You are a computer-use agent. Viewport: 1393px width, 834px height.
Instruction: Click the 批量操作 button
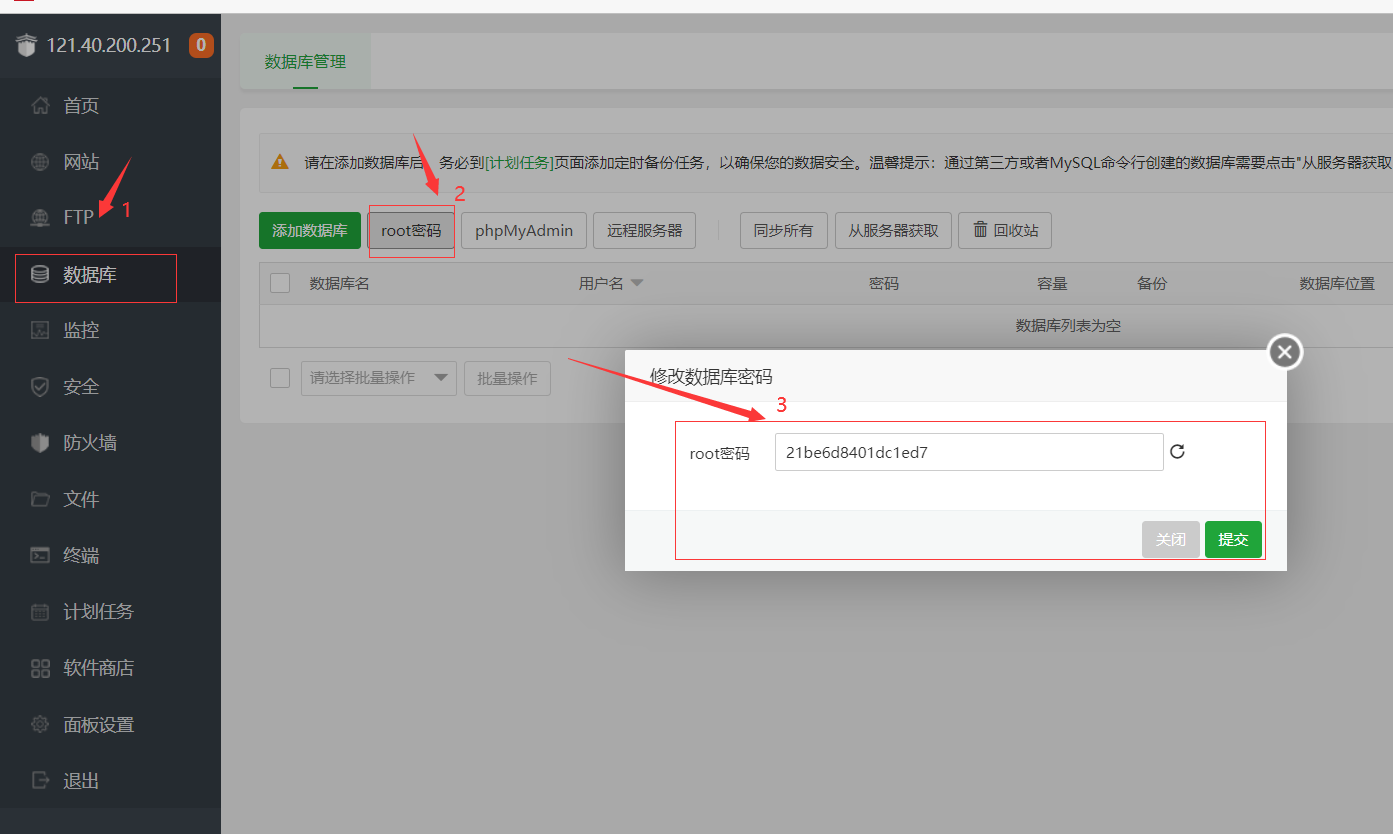pos(507,378)
